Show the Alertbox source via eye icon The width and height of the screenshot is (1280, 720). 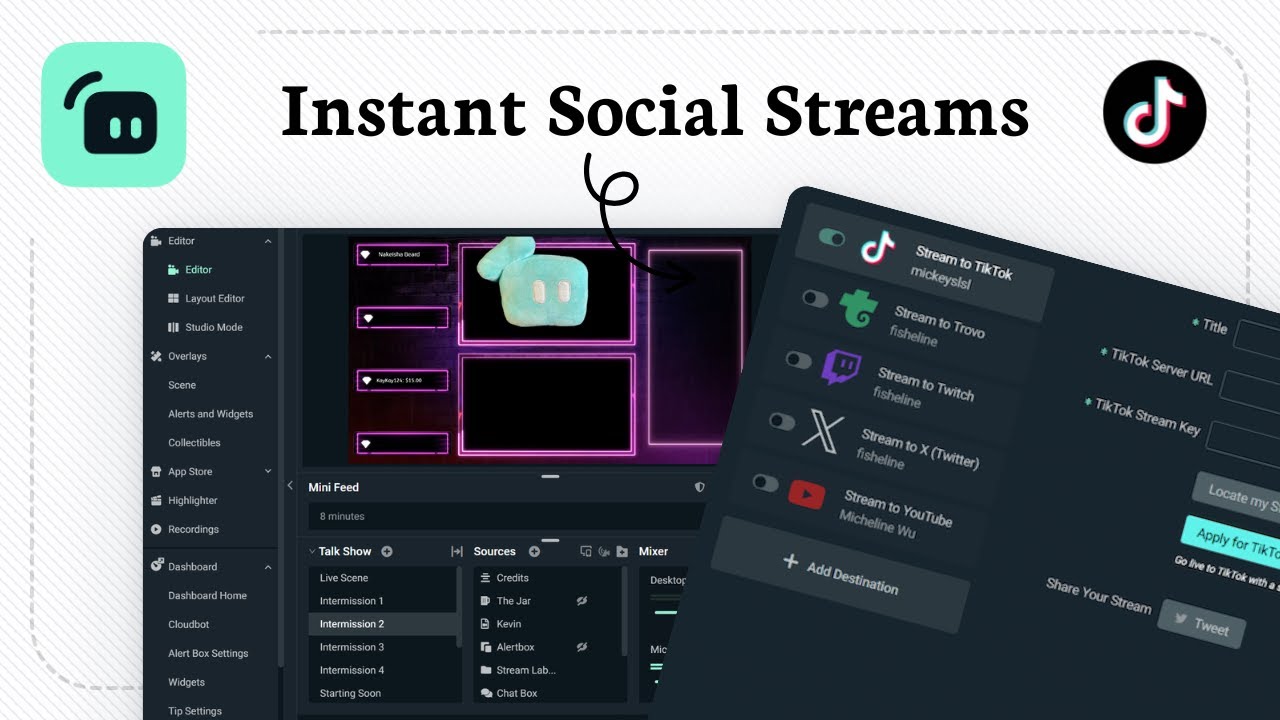point(581,647)
